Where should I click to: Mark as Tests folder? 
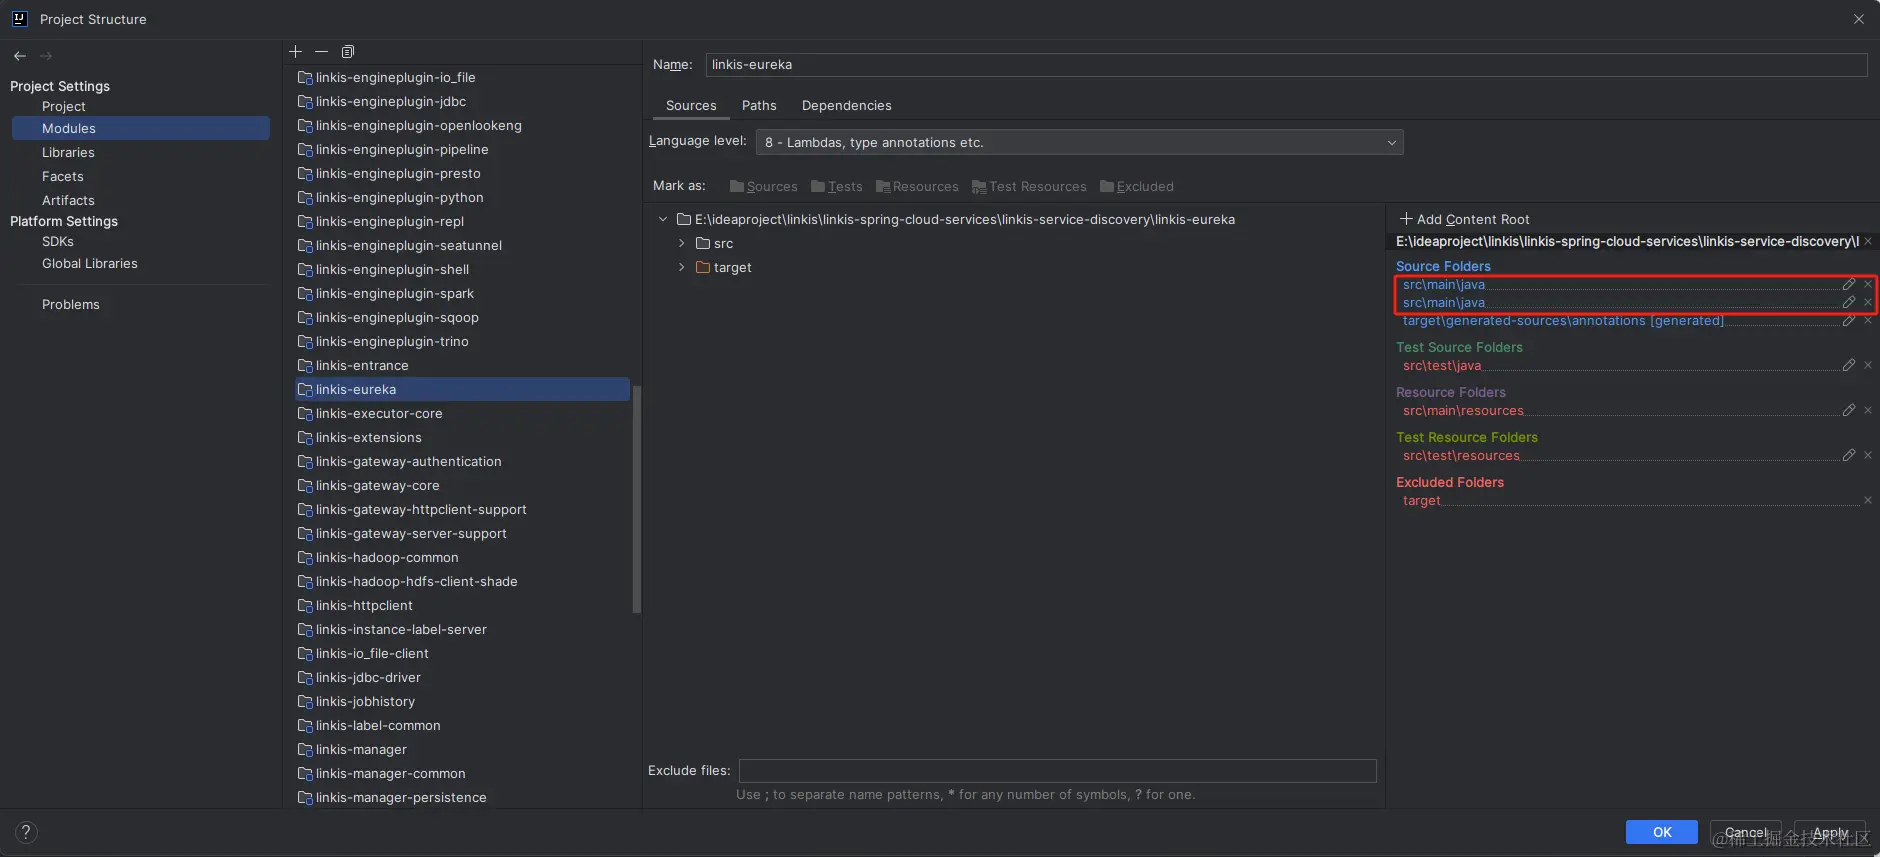click(837, 186)
